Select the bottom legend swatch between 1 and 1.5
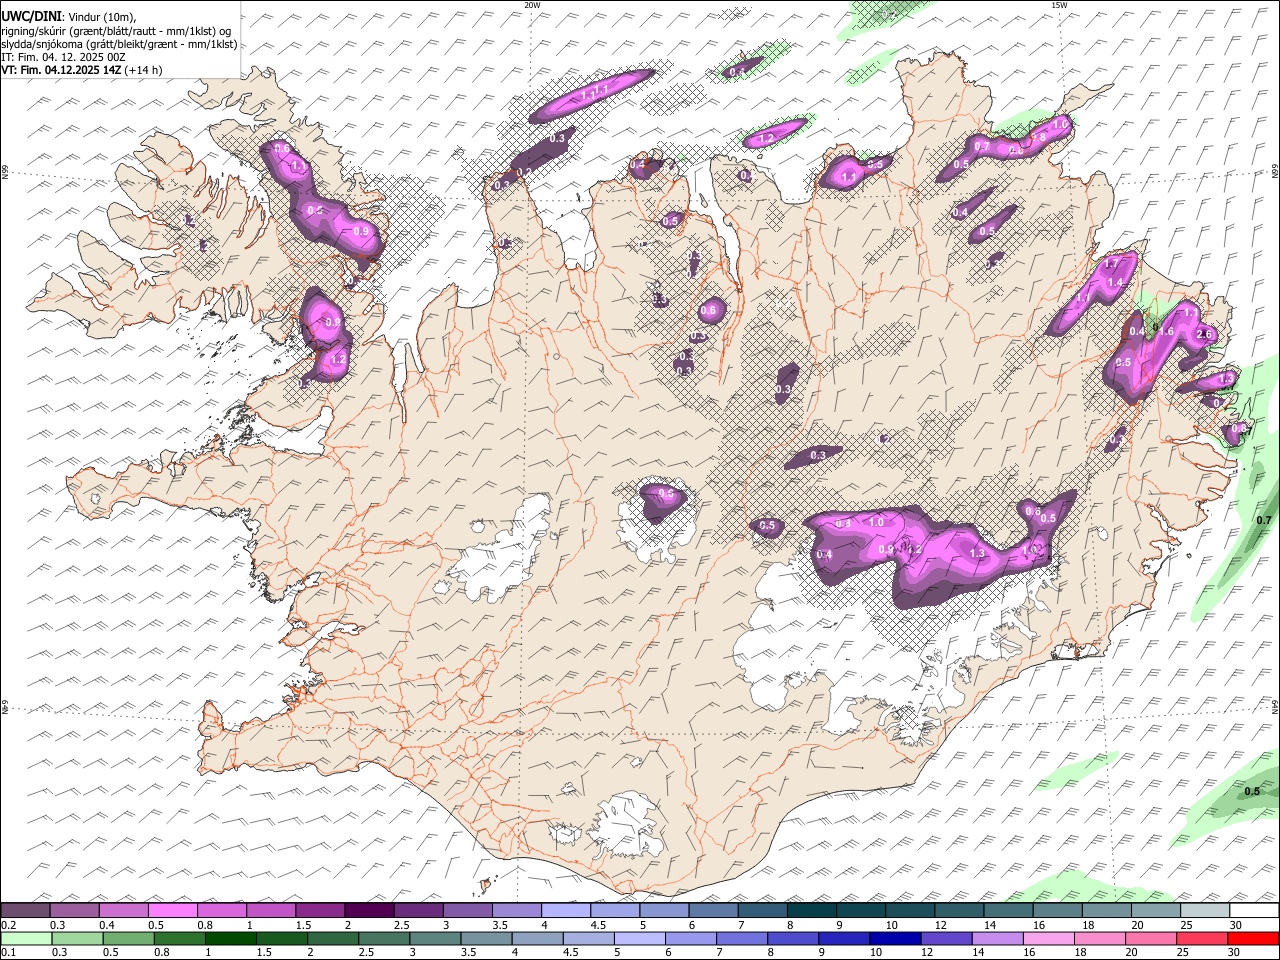1280x960 pixels. [x=232, y=938]
